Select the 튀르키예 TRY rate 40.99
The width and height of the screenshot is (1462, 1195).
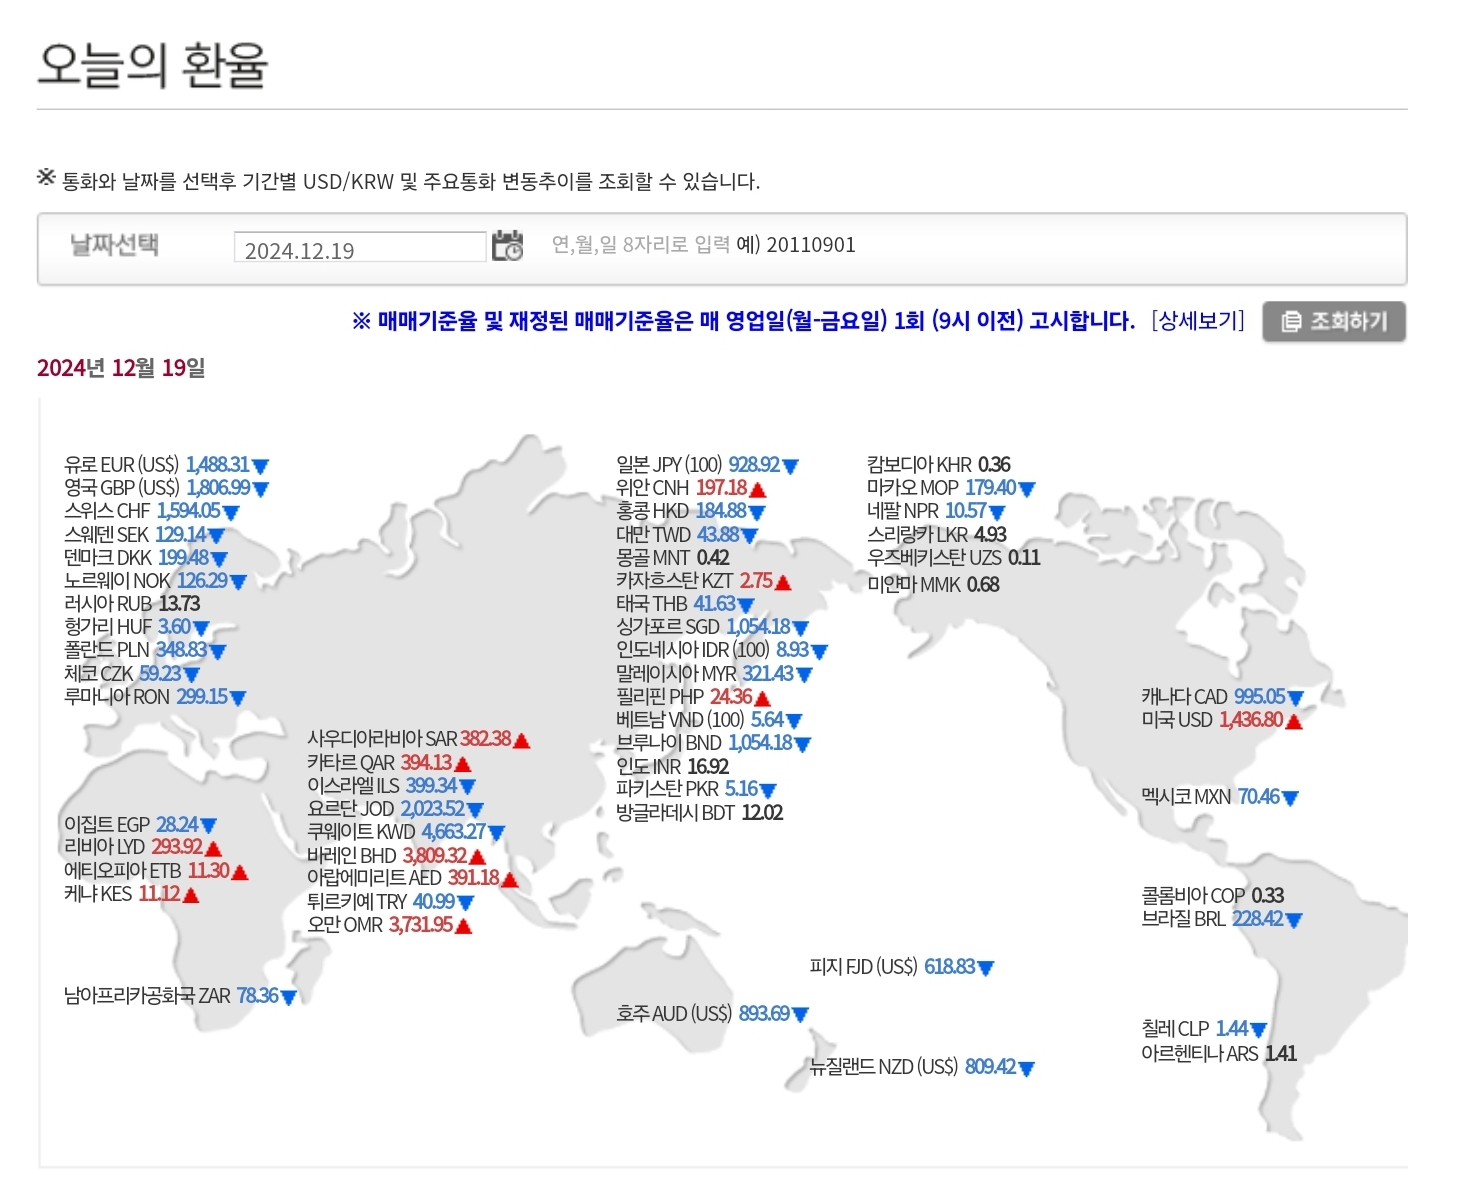point(434,902)
